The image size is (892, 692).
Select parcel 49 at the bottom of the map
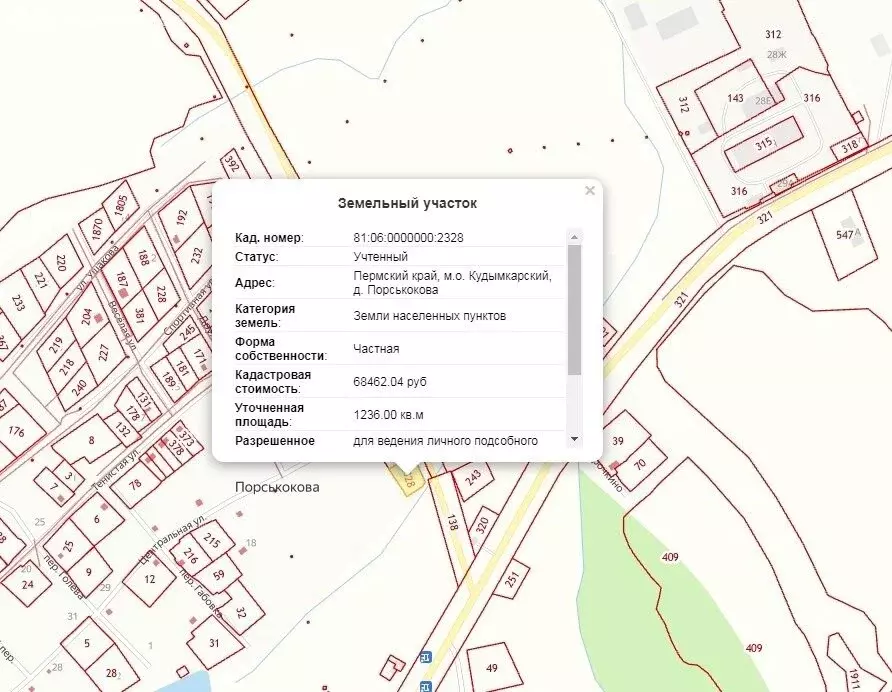point(492,668)
